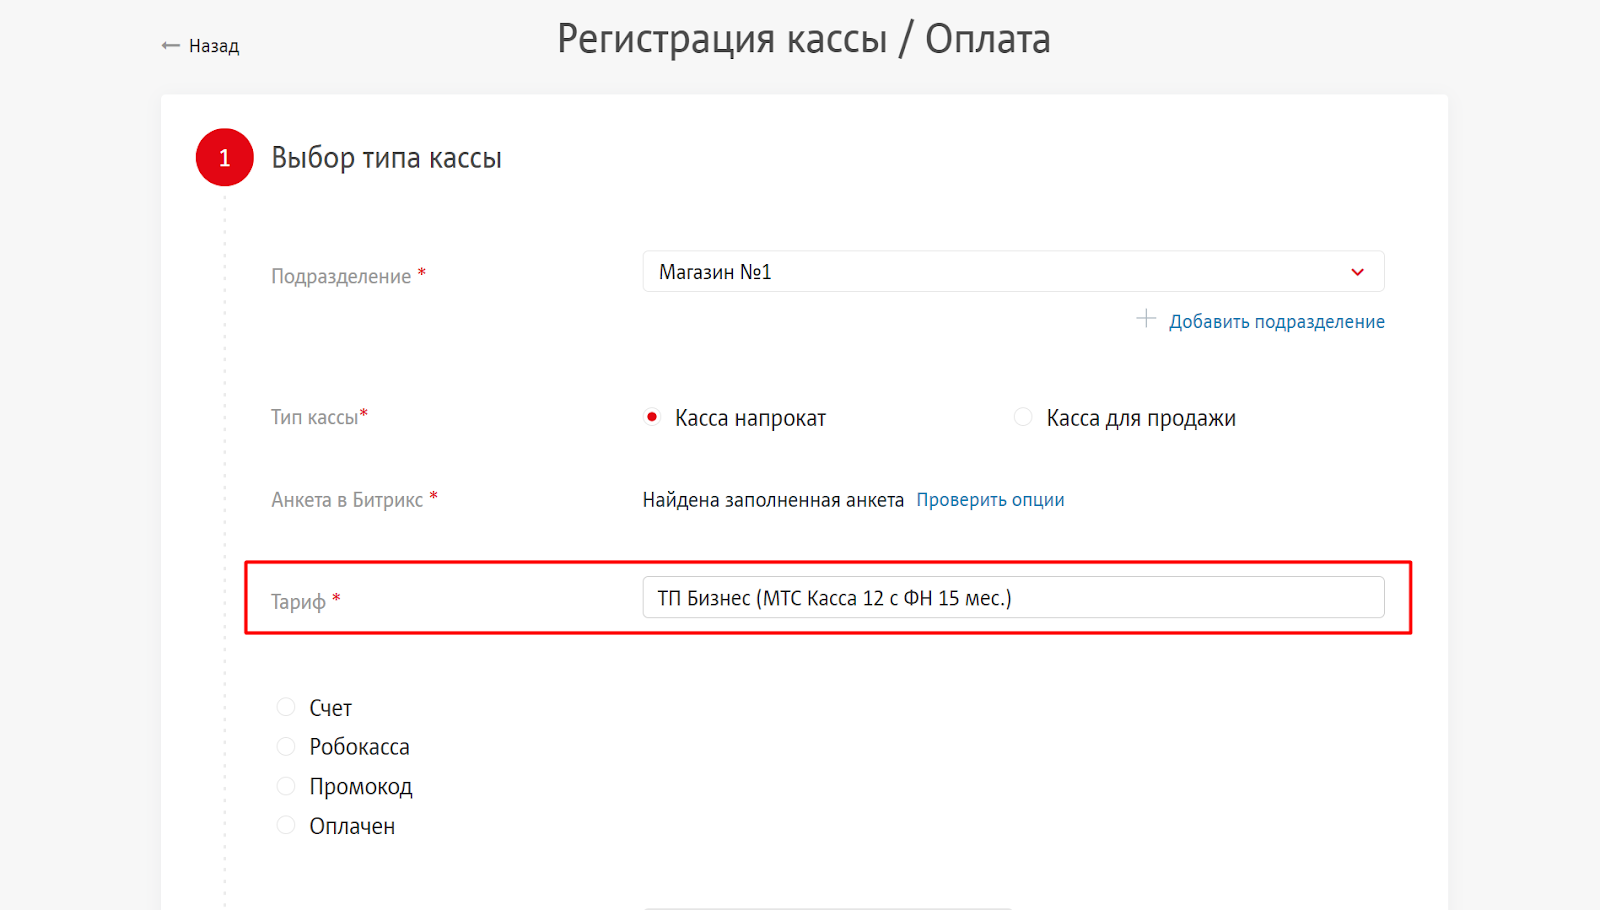Choose the Счет payment option
Image resolution: width=1600 pixels, height=910 pixels.
(x=286, y=707)
